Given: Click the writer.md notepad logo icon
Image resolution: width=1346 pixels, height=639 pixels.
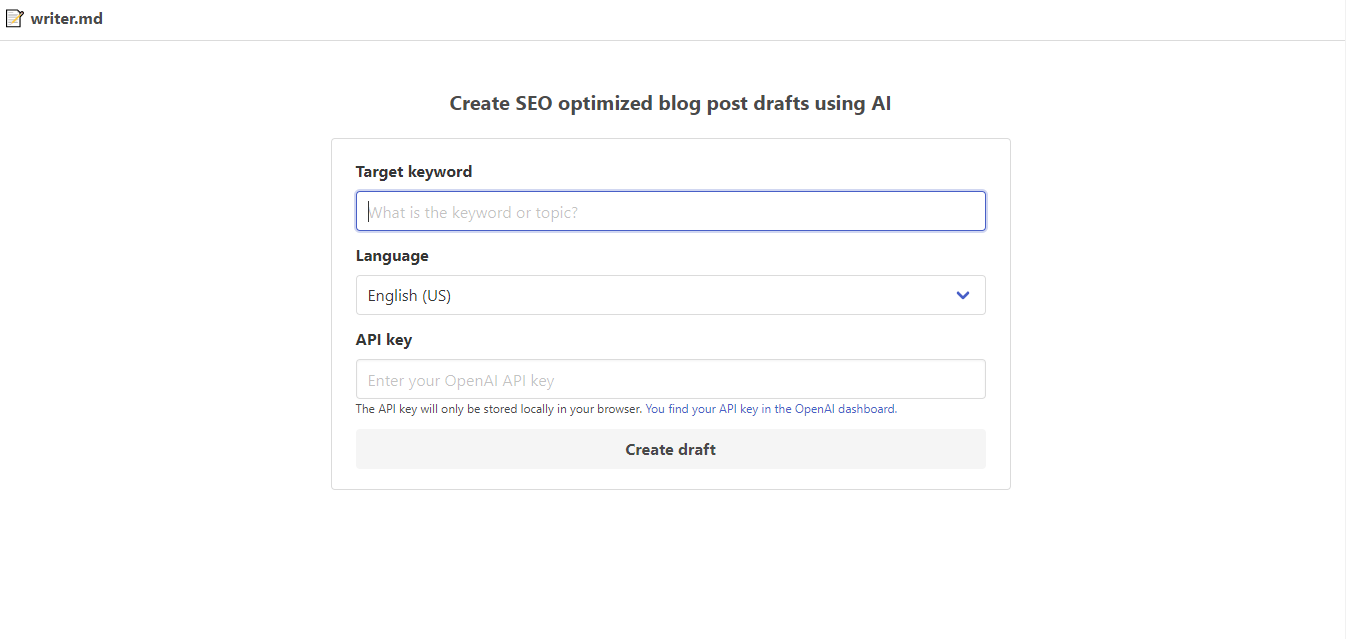Looking at the screenshot, I should (x=14, y=18).
